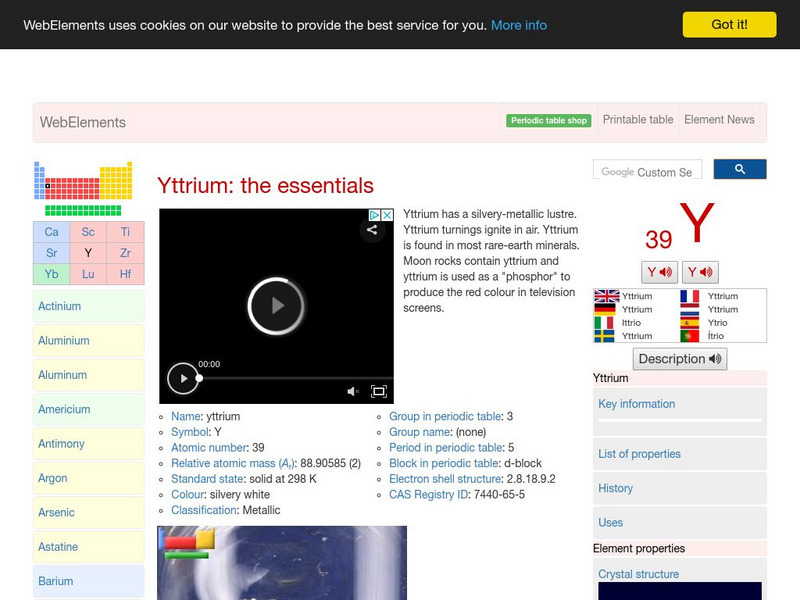
Task: Click the Dutch flag icon
Action: pyautogui.click(x=690, y=309)
